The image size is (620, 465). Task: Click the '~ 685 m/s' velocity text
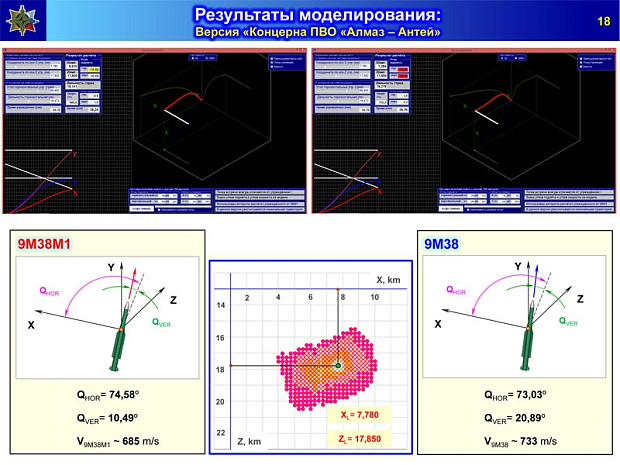tap(136, 441)
